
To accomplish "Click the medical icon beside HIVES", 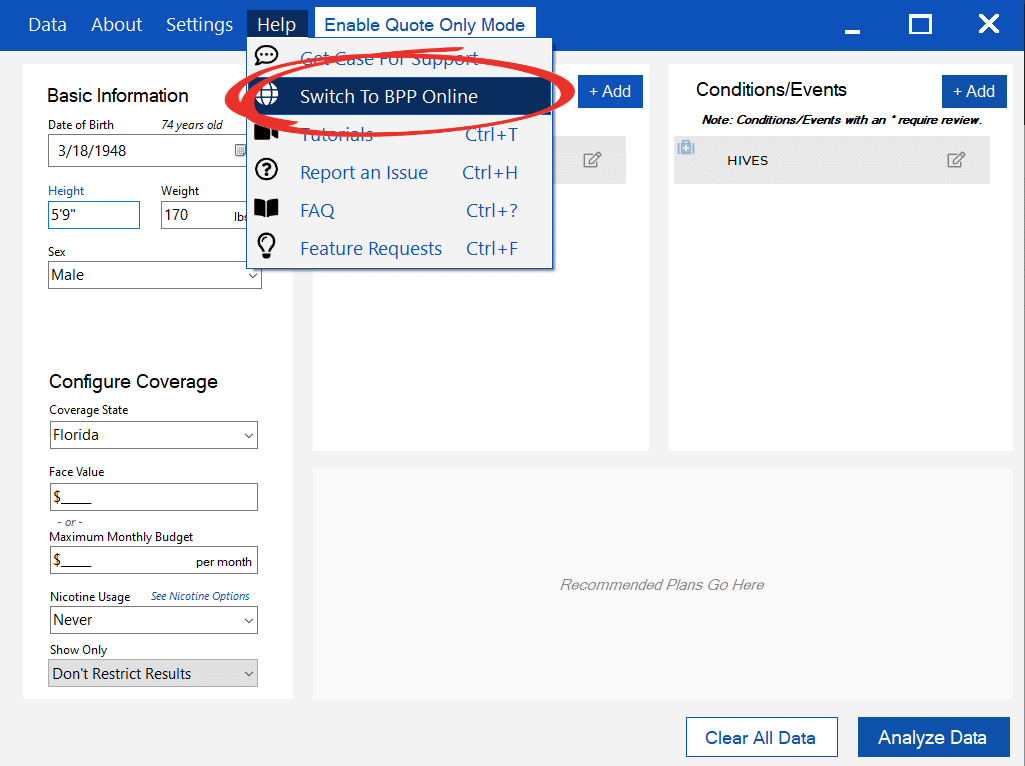I will pyautogui.click(x=686, y=148).
